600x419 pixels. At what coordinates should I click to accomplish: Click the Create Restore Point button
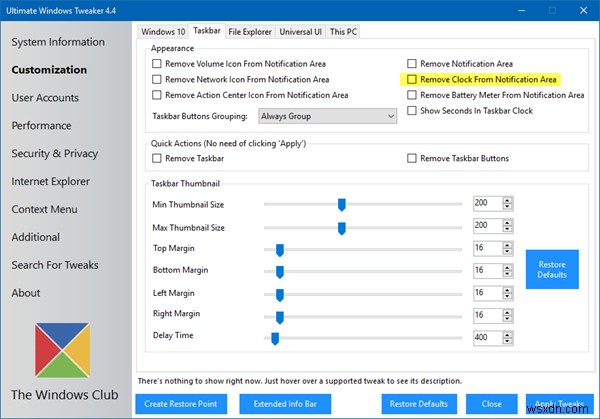(x=183, y=404)
